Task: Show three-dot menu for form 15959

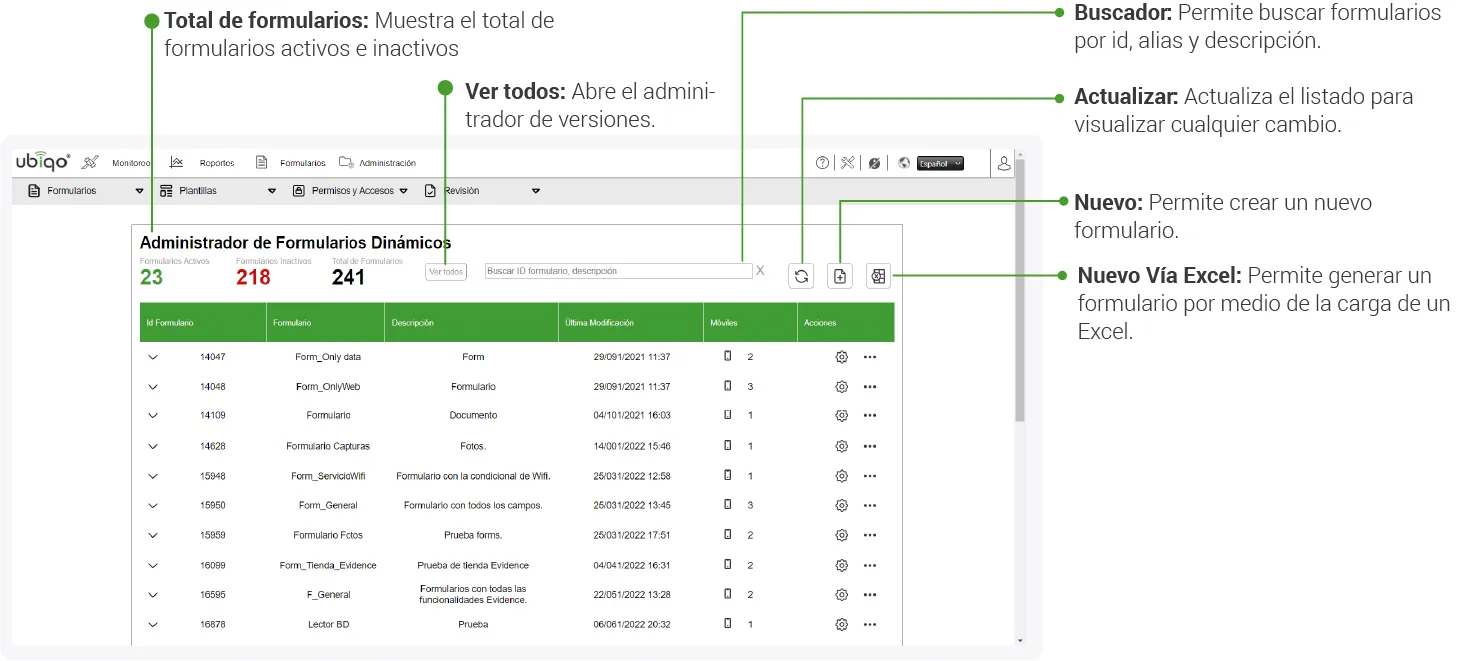Action: coord(870,536)
